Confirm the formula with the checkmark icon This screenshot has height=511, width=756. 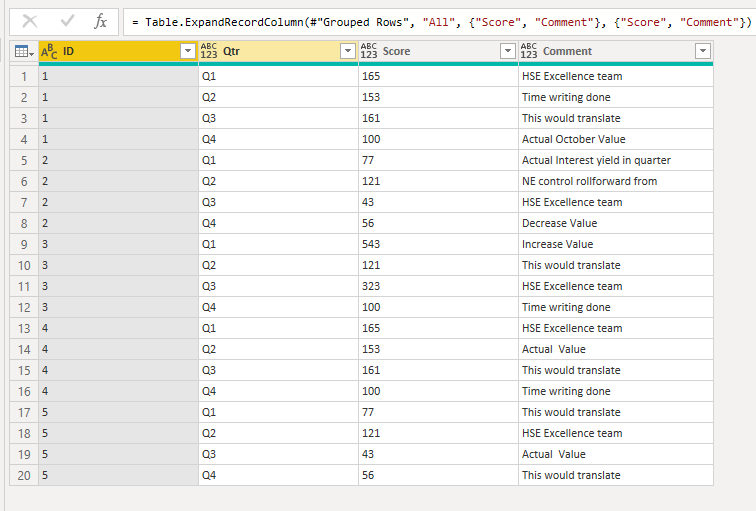[x=68, y=21]
